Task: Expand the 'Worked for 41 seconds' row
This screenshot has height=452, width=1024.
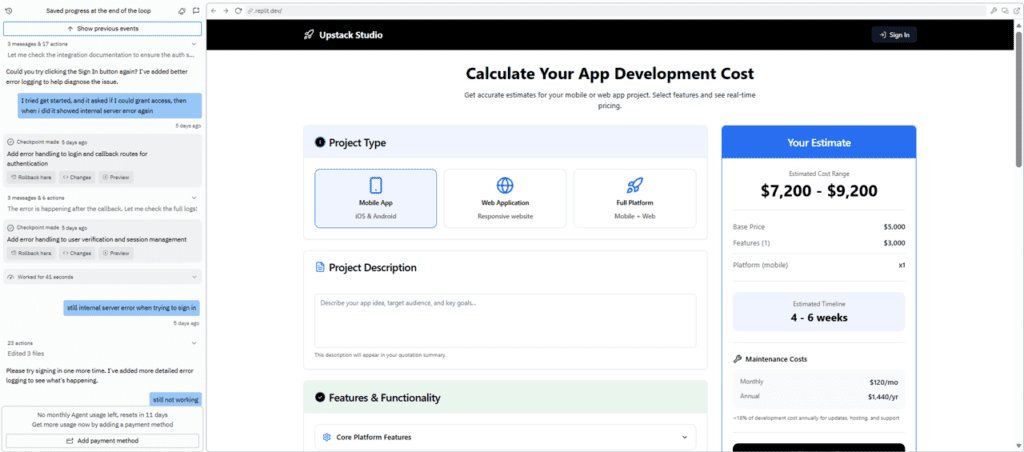Action: (103, 277)
